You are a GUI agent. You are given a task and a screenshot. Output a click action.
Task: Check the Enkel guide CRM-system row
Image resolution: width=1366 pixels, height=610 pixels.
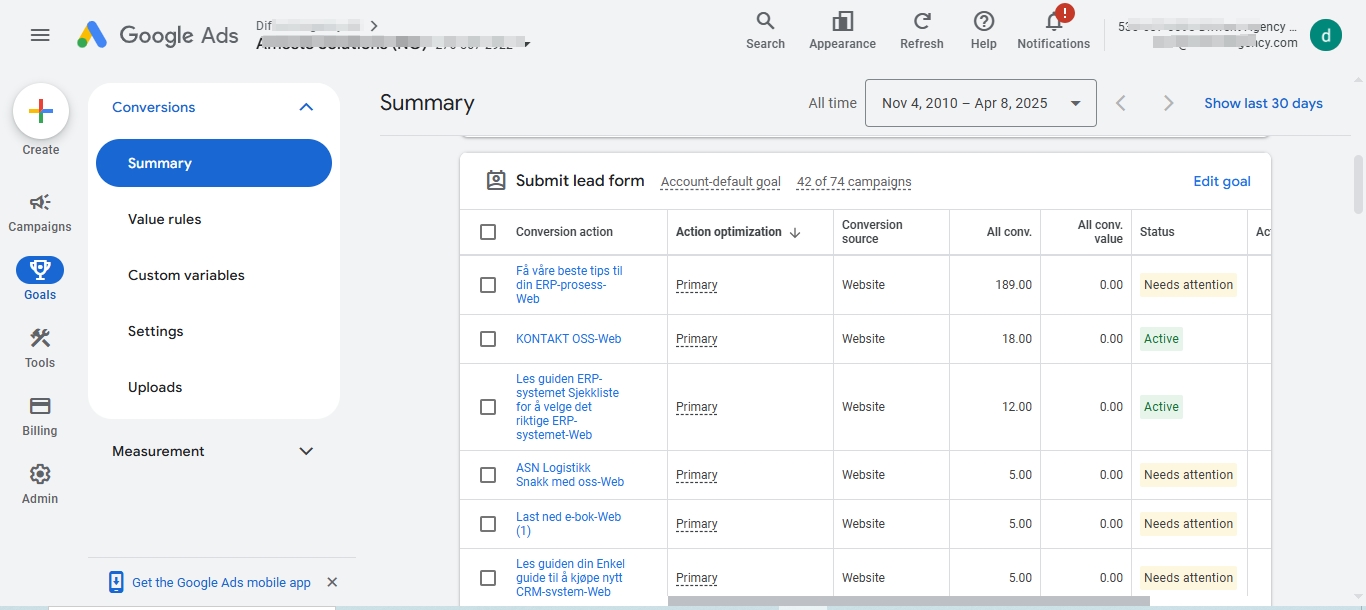(488, 578)
